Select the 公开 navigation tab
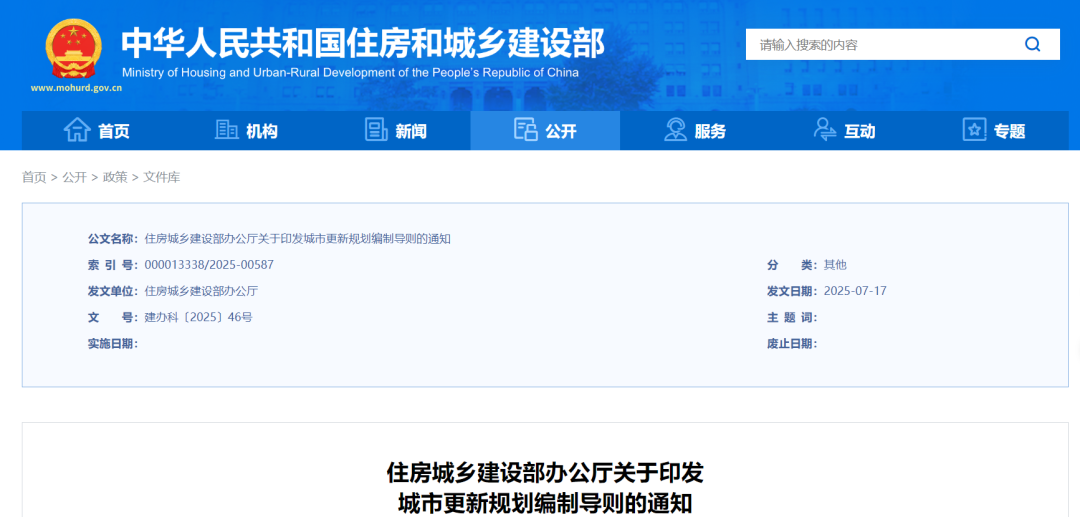This screenshot has height=517, width=1080. click(545, 131)
